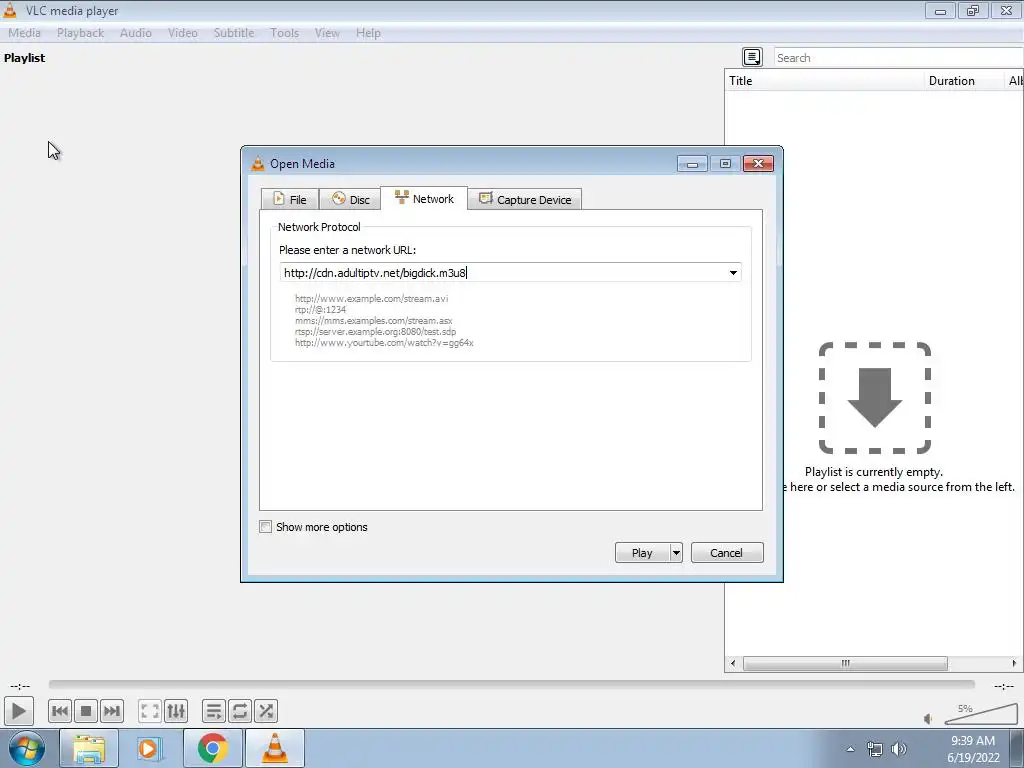Sort playlist by Duration column header
This screenshot has width=1024, height=768.
point(963,80)
